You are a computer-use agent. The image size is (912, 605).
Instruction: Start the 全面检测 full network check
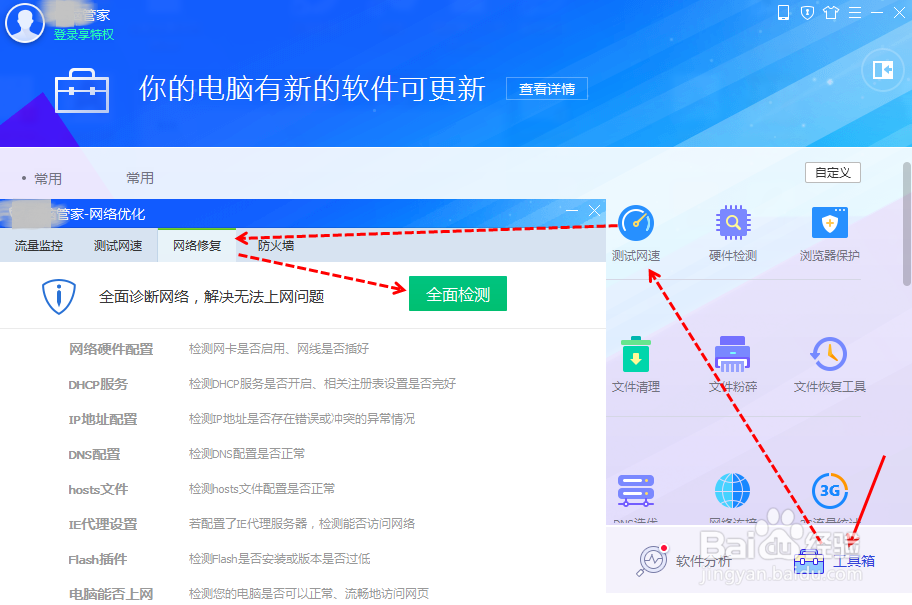[457, 293]
